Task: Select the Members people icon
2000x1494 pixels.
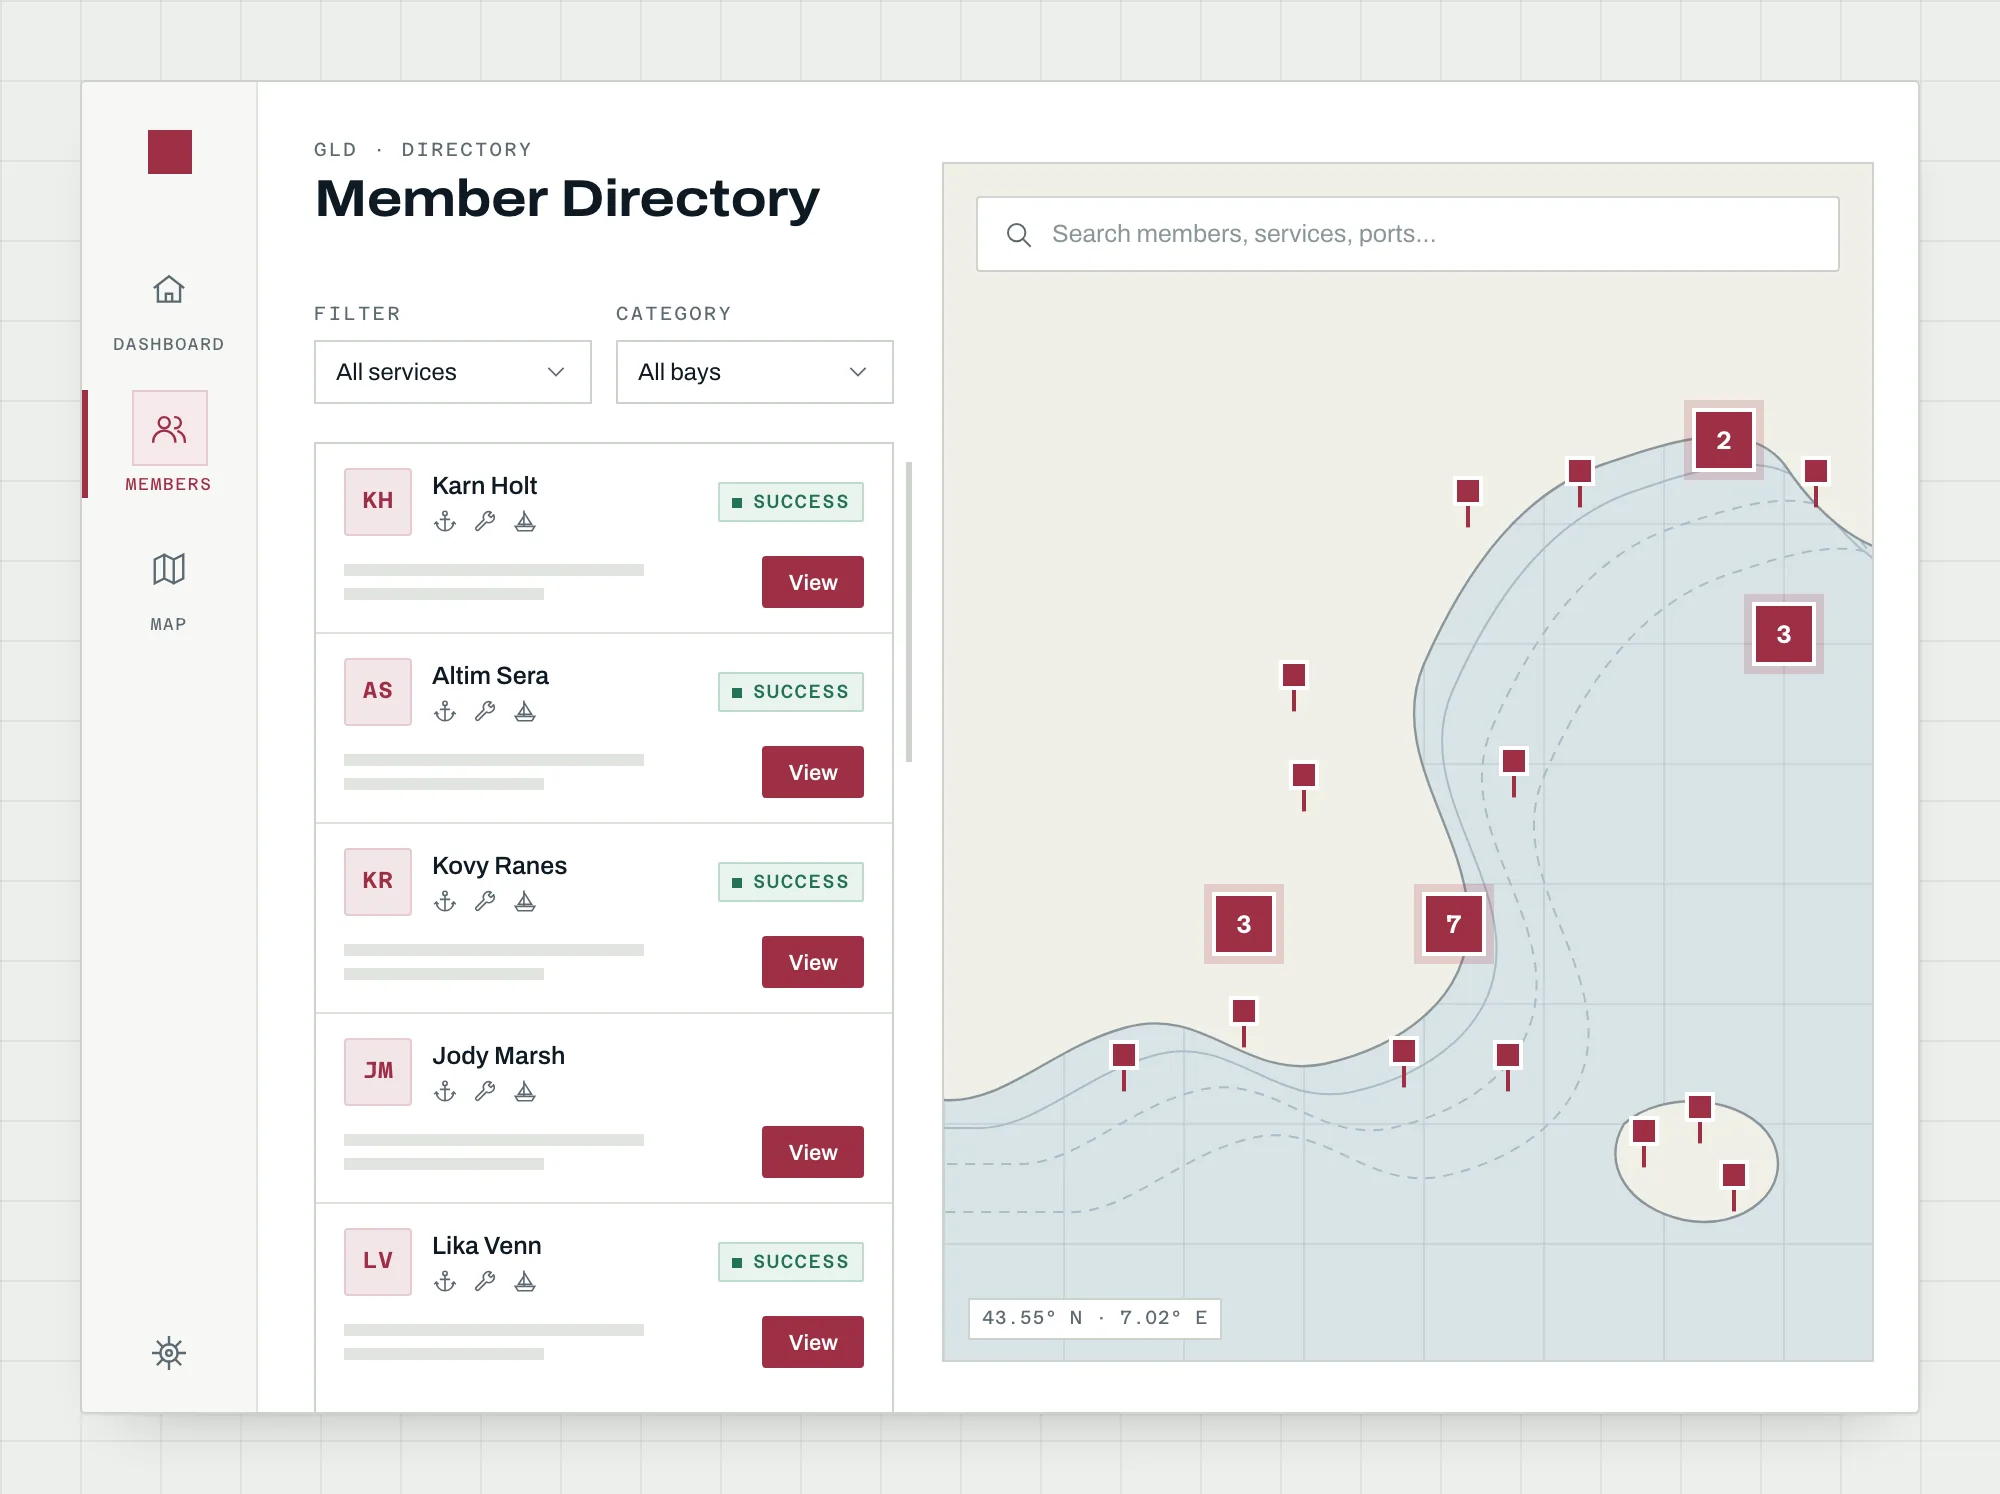Action: (x=170, y=429)
